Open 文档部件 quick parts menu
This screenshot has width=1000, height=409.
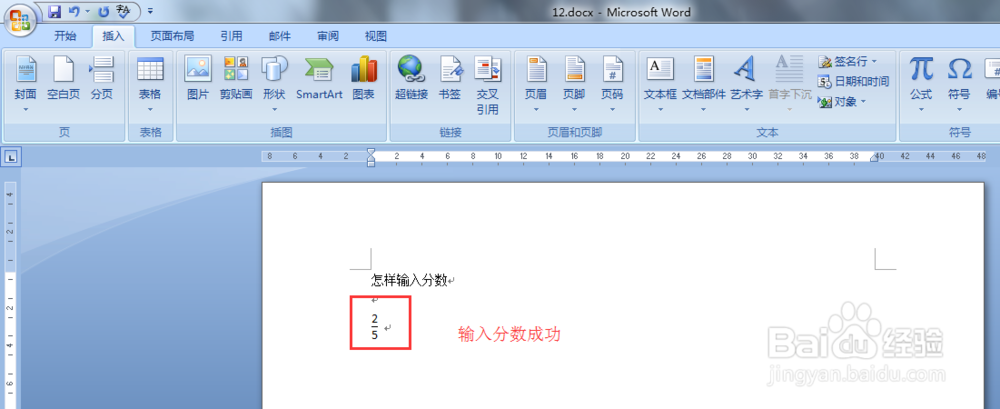click(x=704, y=84)
